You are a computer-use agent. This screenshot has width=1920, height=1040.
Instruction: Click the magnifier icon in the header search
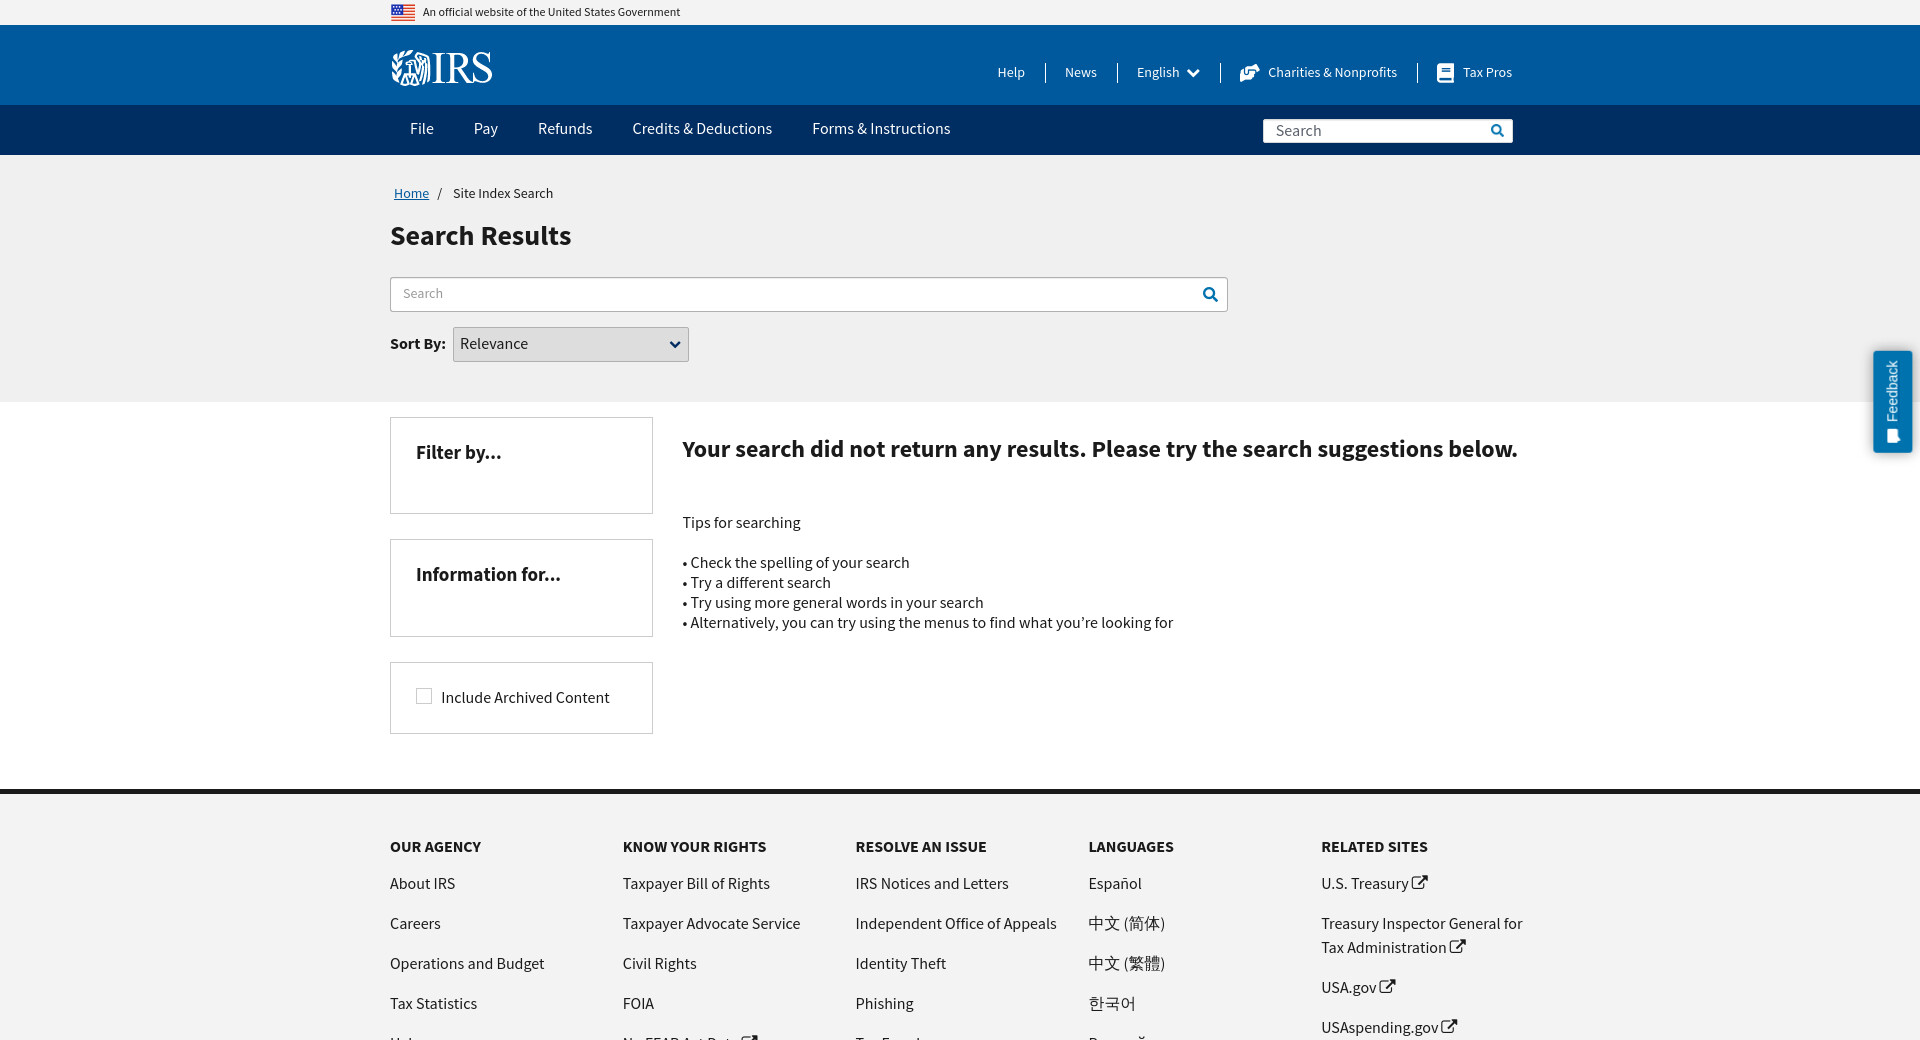pos(1497,131)
